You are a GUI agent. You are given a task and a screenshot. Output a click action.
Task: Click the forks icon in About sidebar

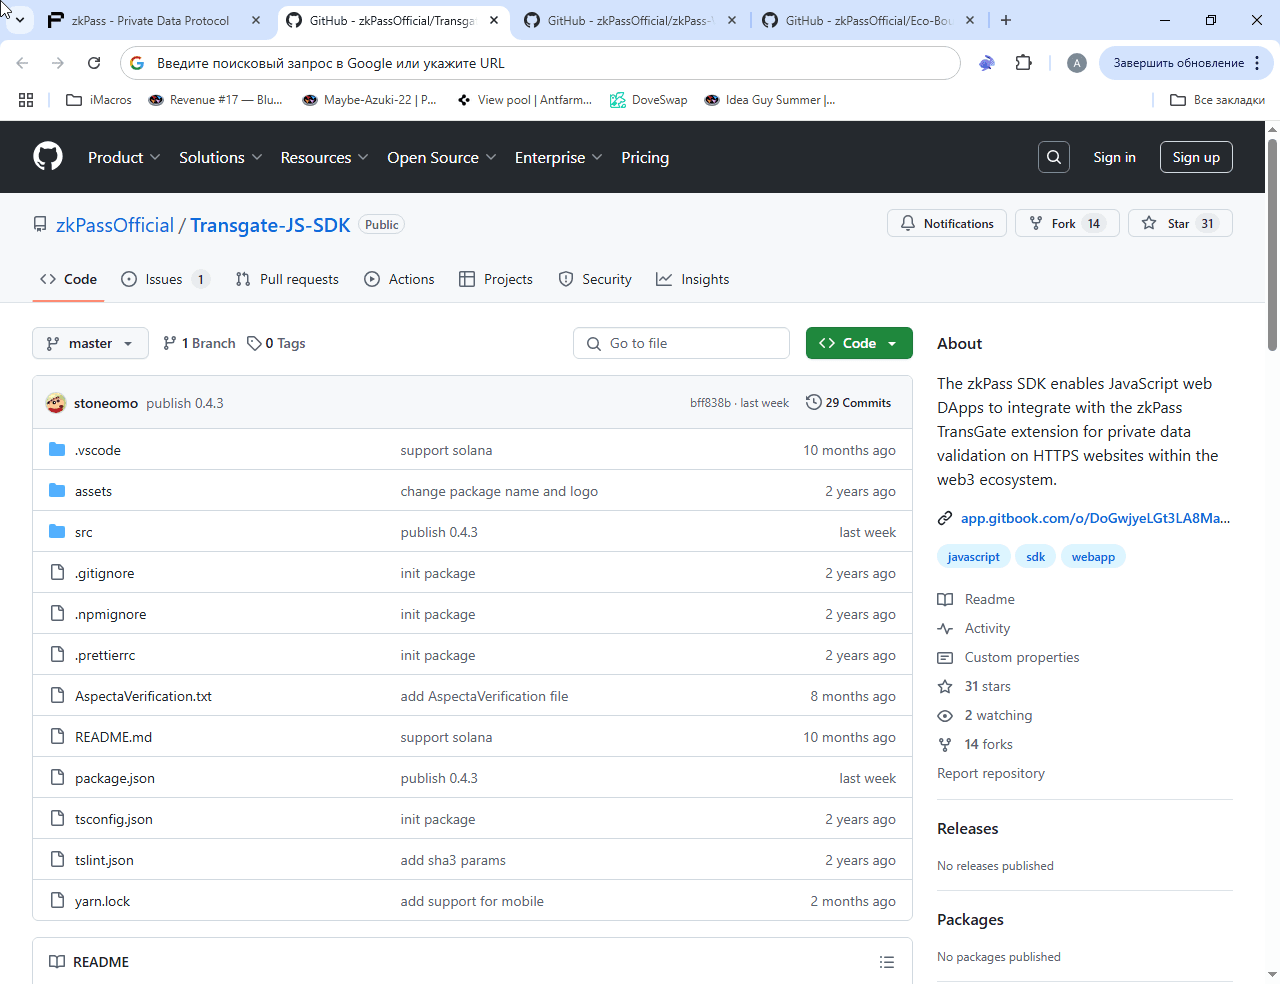coord(945,744)
